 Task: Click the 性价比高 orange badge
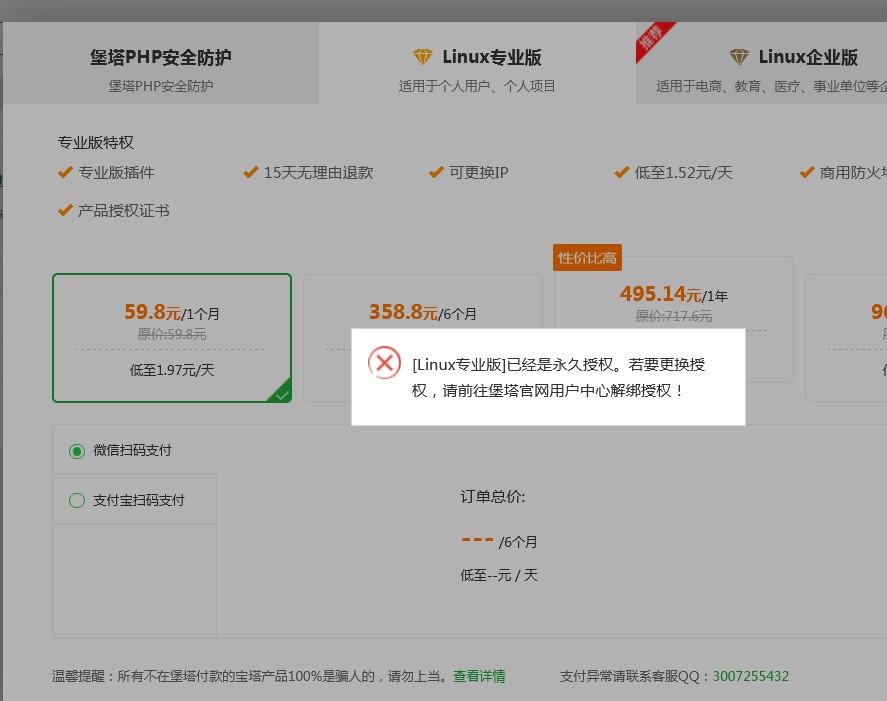587,258
